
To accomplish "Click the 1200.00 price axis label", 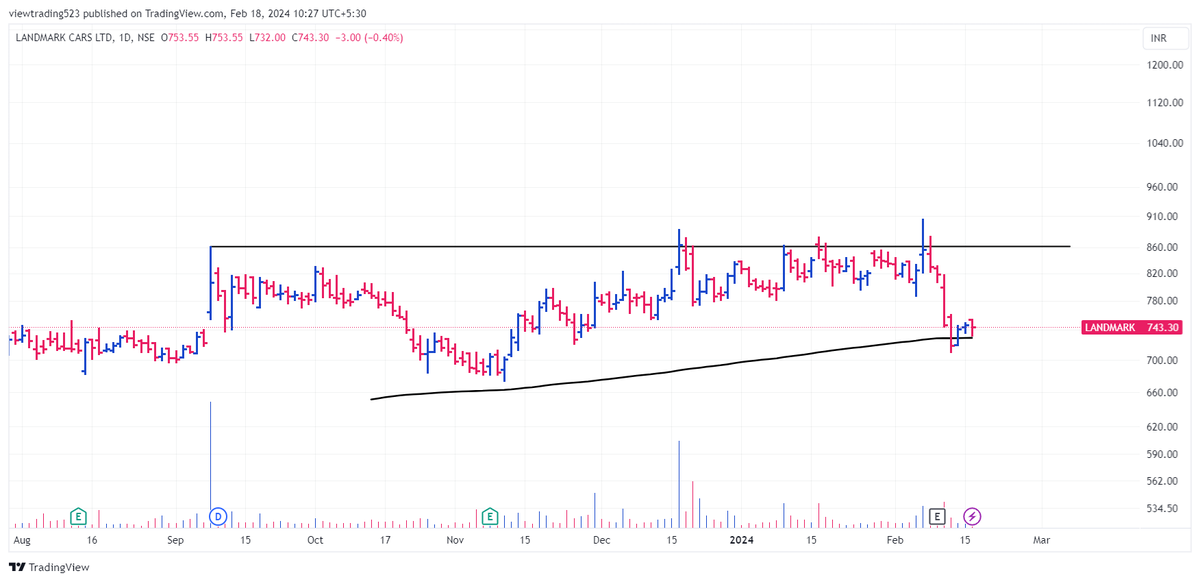I will coord(1166,65).
